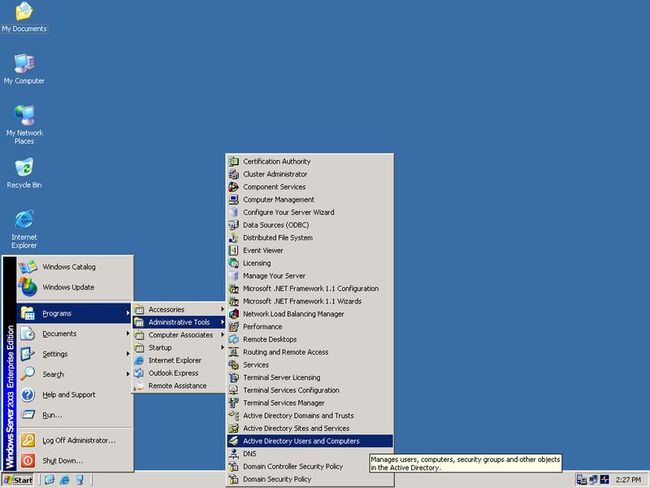Image resolution: width=650 pixels, height=488 pixels.
Task: Click the Performance icon
Action: (234, 327)
